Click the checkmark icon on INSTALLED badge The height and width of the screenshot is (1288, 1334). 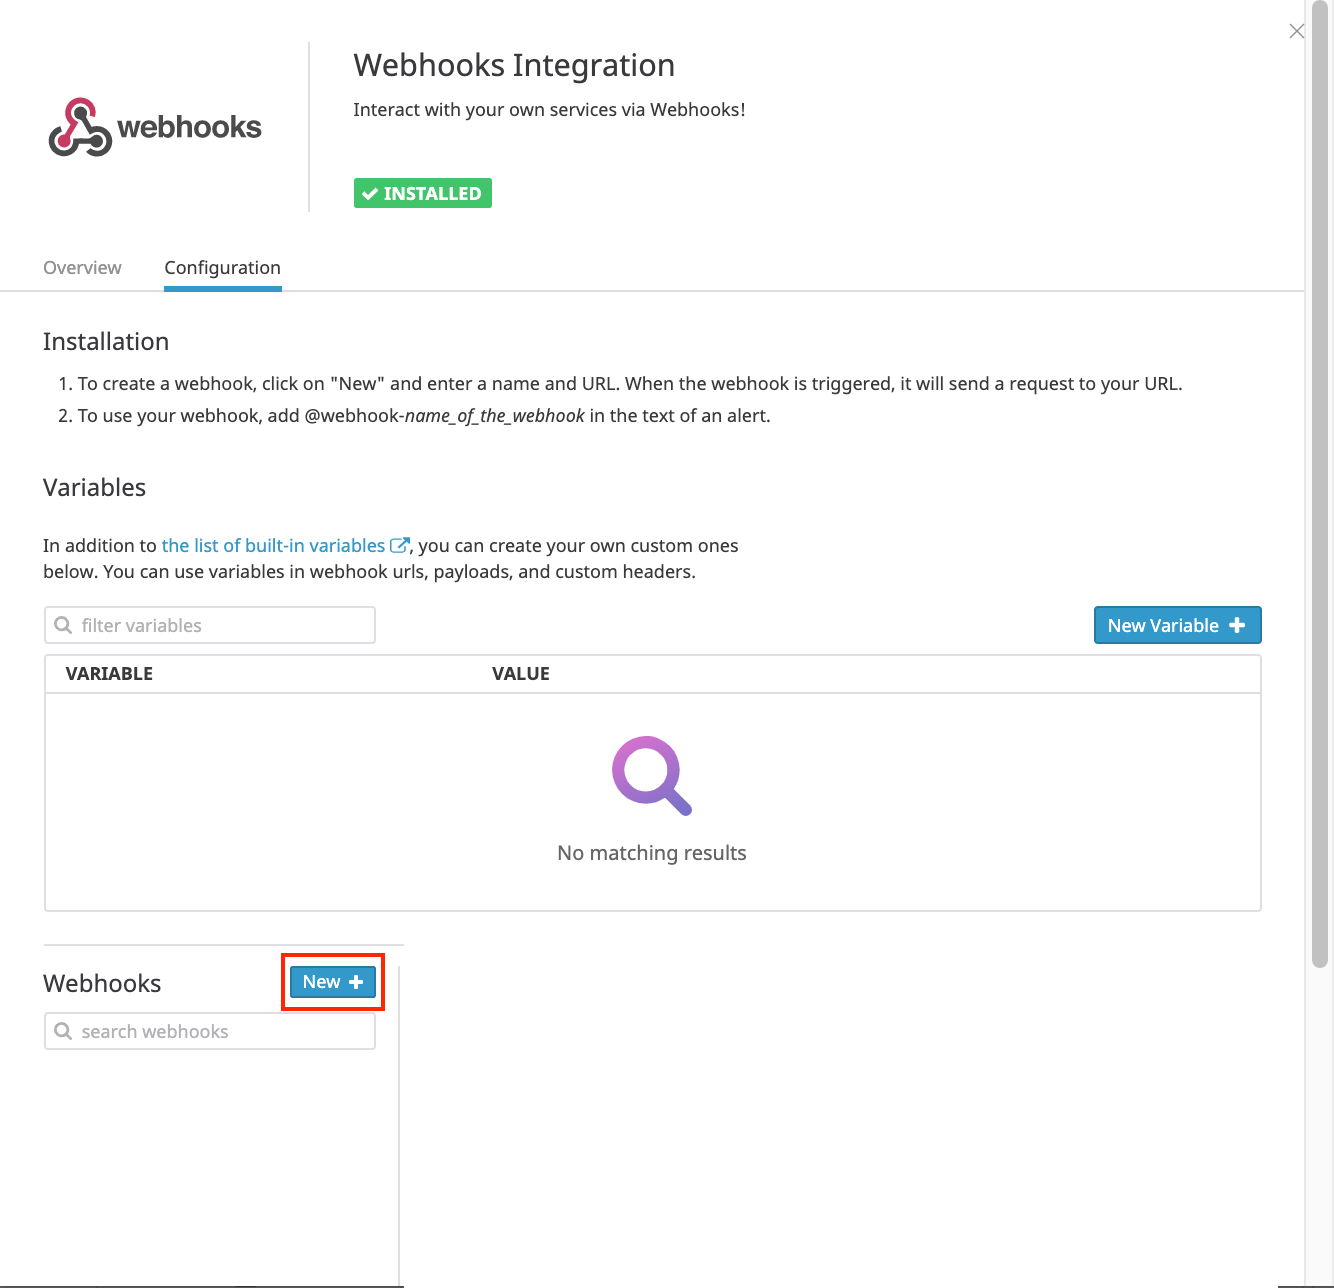point(371,193)
